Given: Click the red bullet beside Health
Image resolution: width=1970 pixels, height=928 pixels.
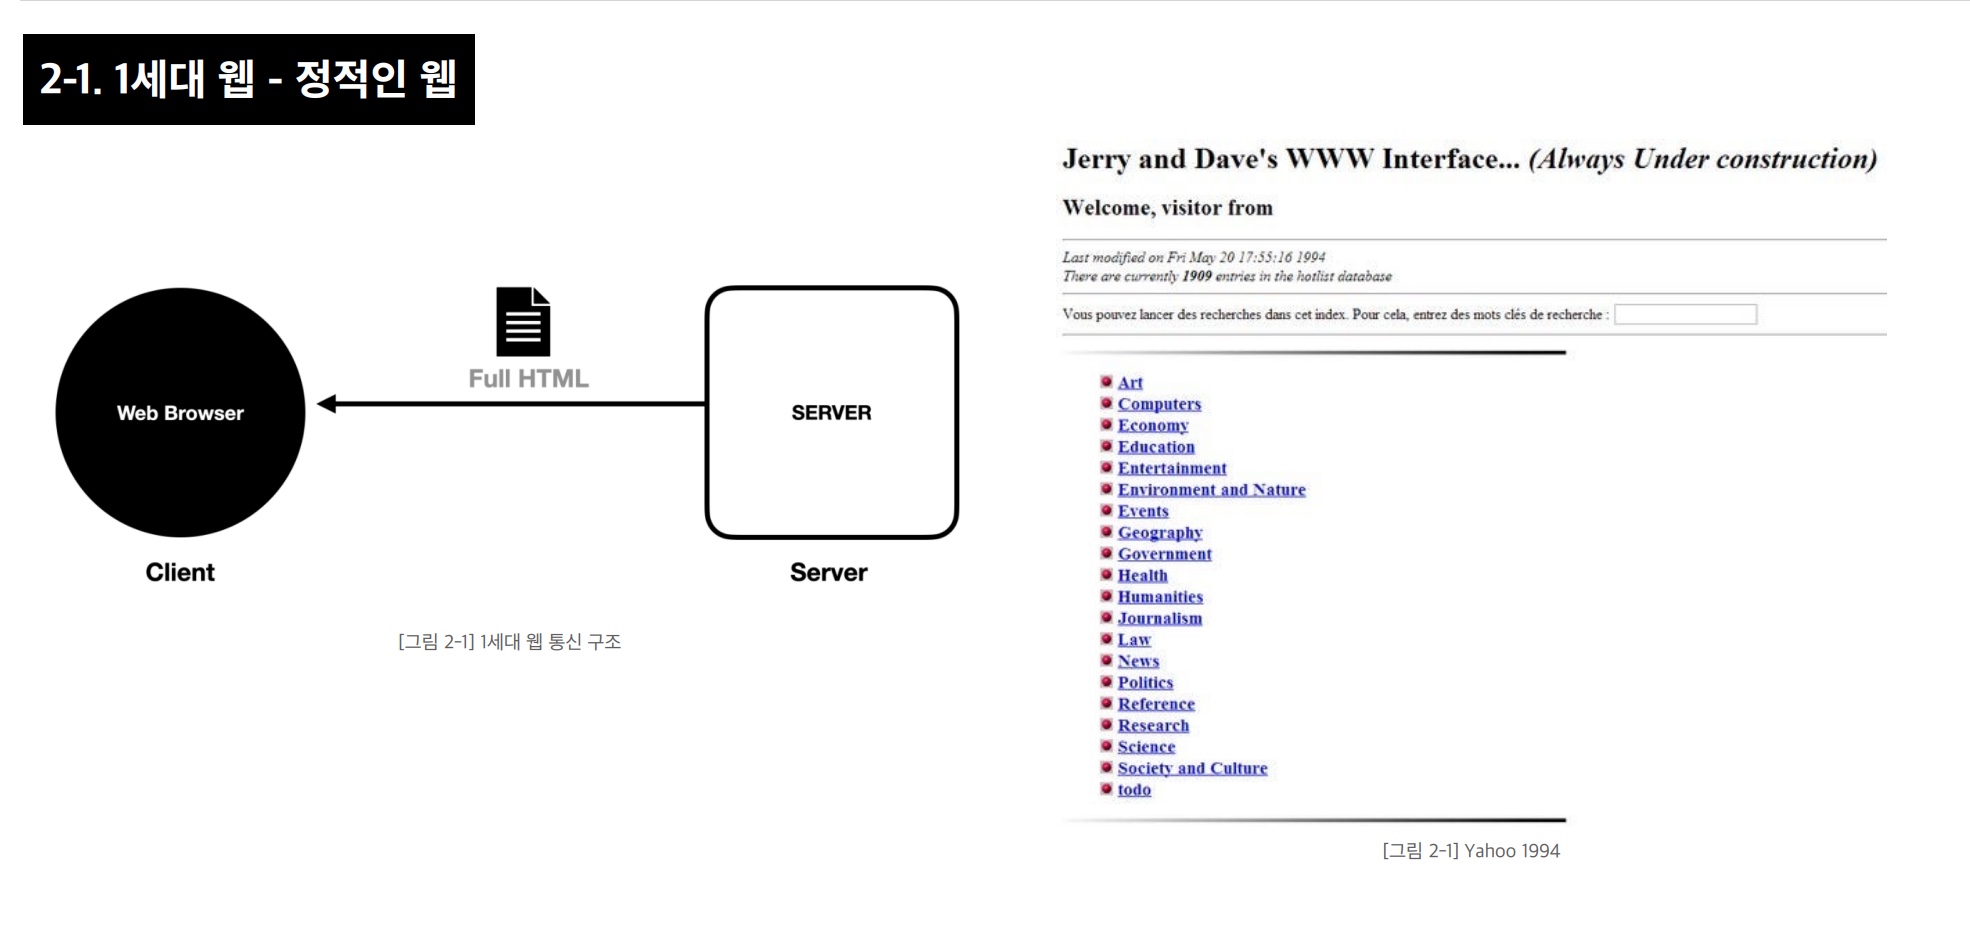Looking at the screenshot, I should pos(1106,574).
